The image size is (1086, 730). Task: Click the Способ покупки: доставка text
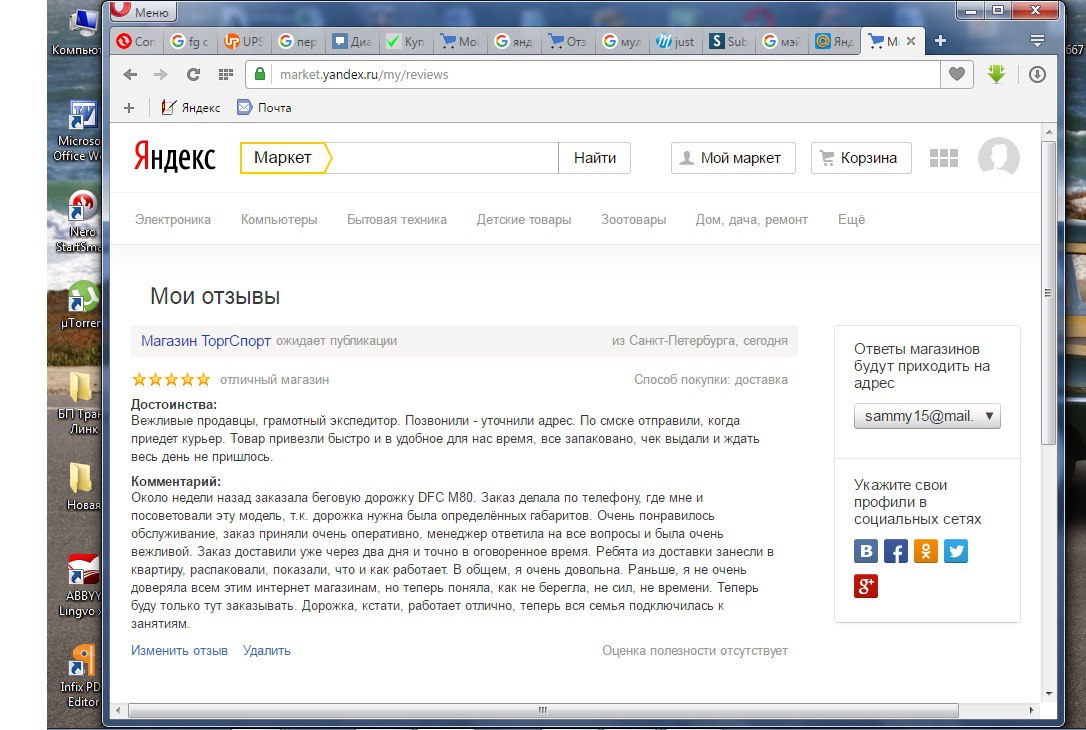pyautogui.click(x=711, y=380)
